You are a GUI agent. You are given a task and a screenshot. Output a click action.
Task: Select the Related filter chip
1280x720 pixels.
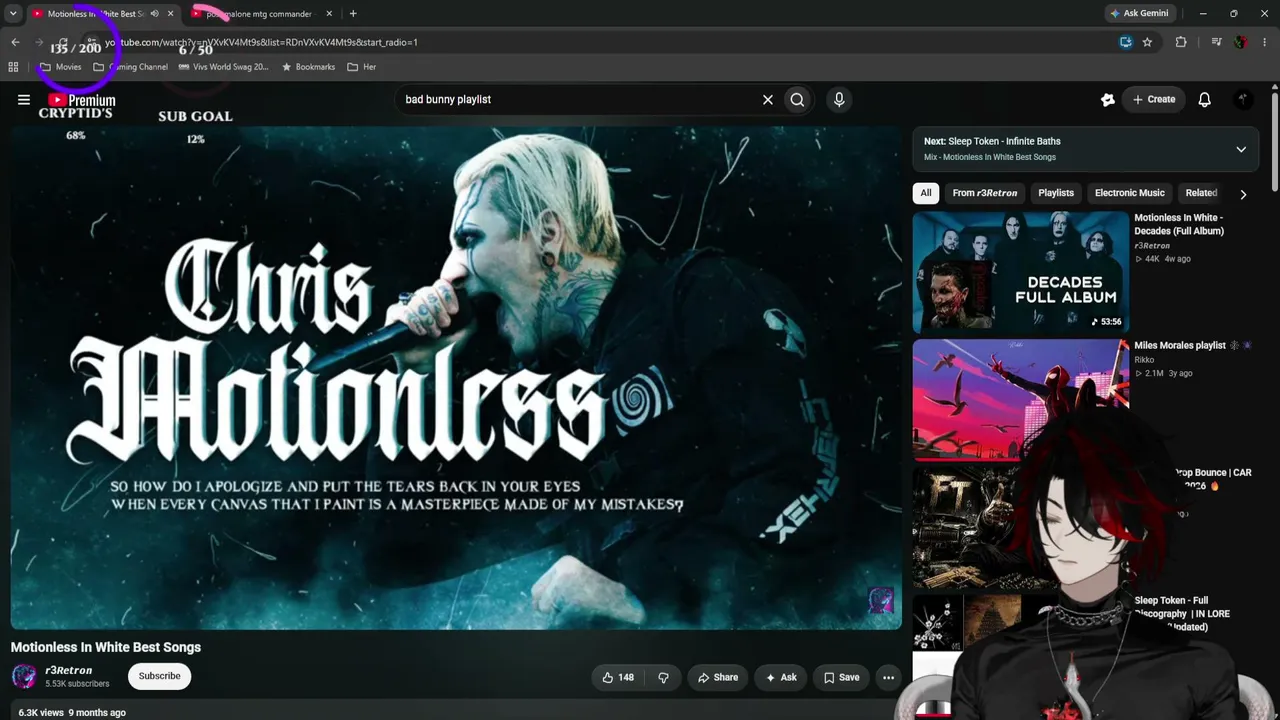pyautogui.click(x=1201, y=193)
